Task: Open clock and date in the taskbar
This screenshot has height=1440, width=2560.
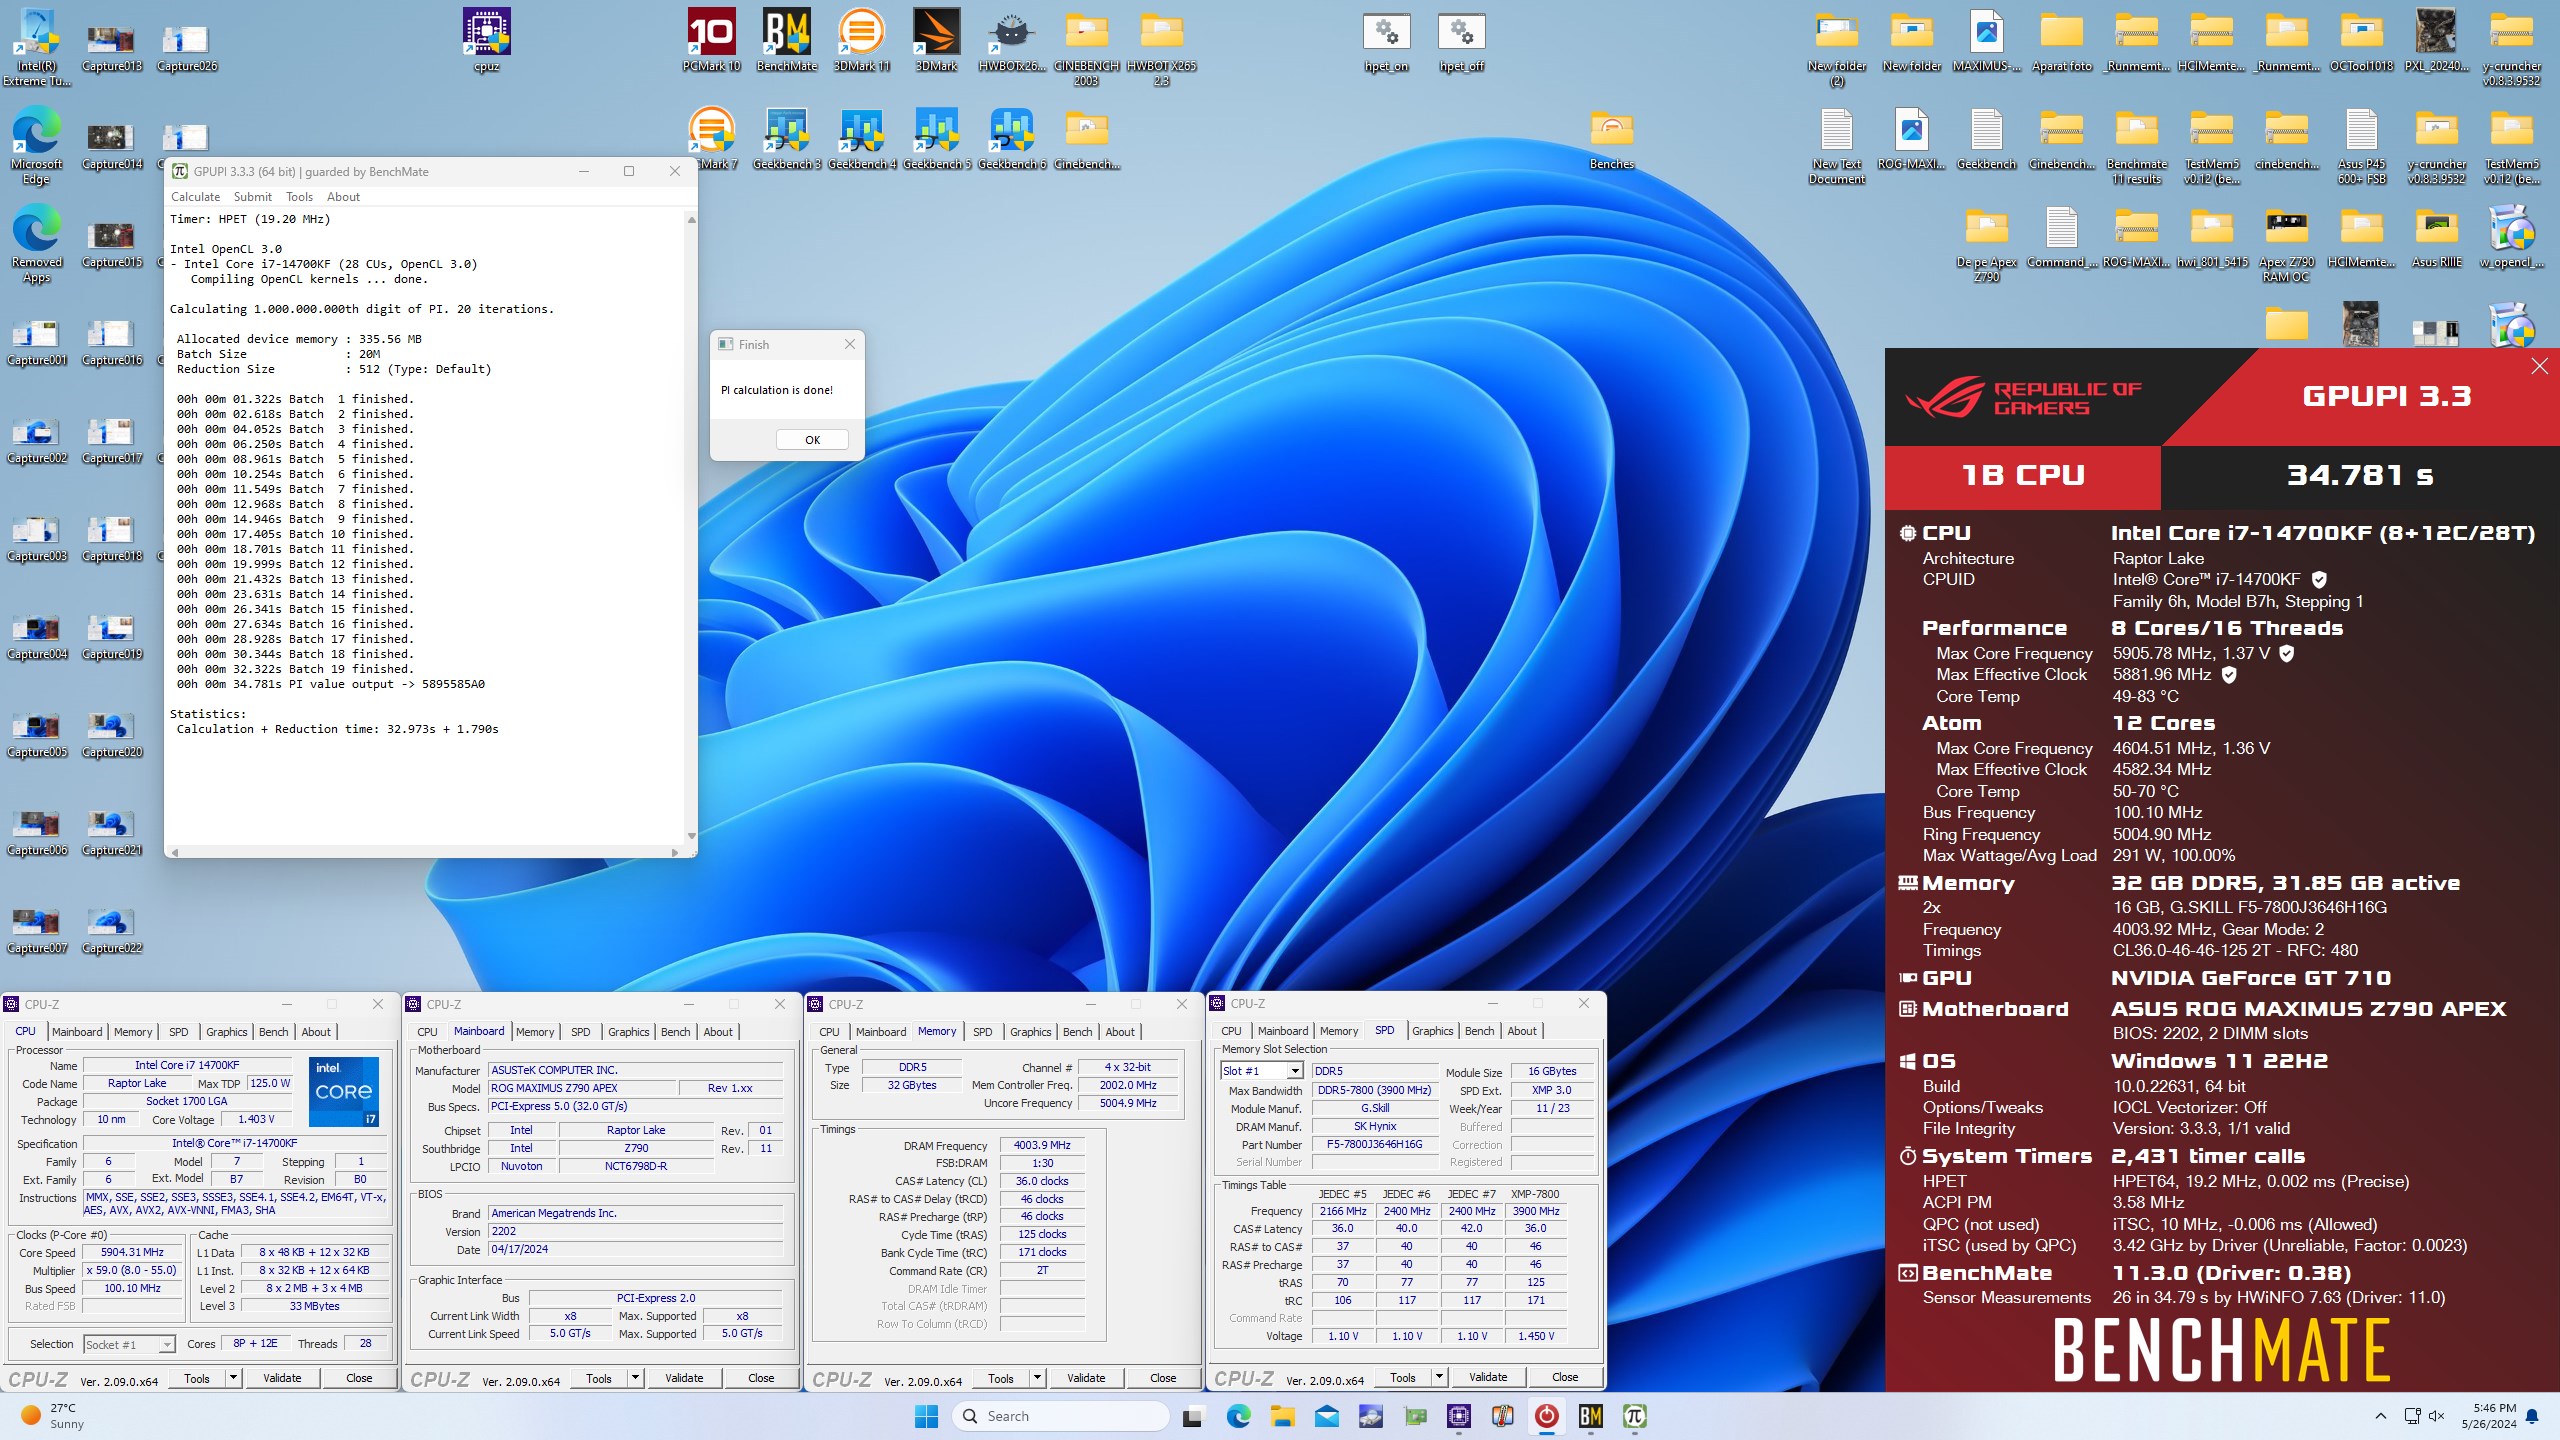Action: click(2488, 1416)
